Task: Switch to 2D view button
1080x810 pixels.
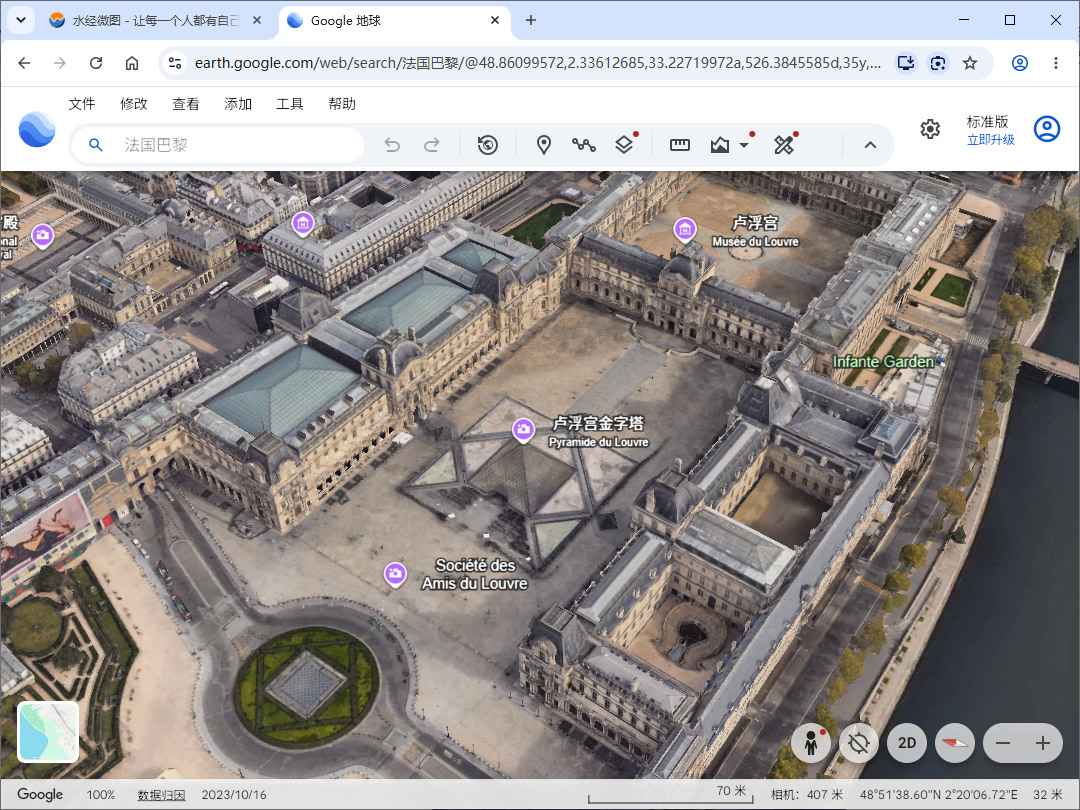Action: tap(906, 743)
